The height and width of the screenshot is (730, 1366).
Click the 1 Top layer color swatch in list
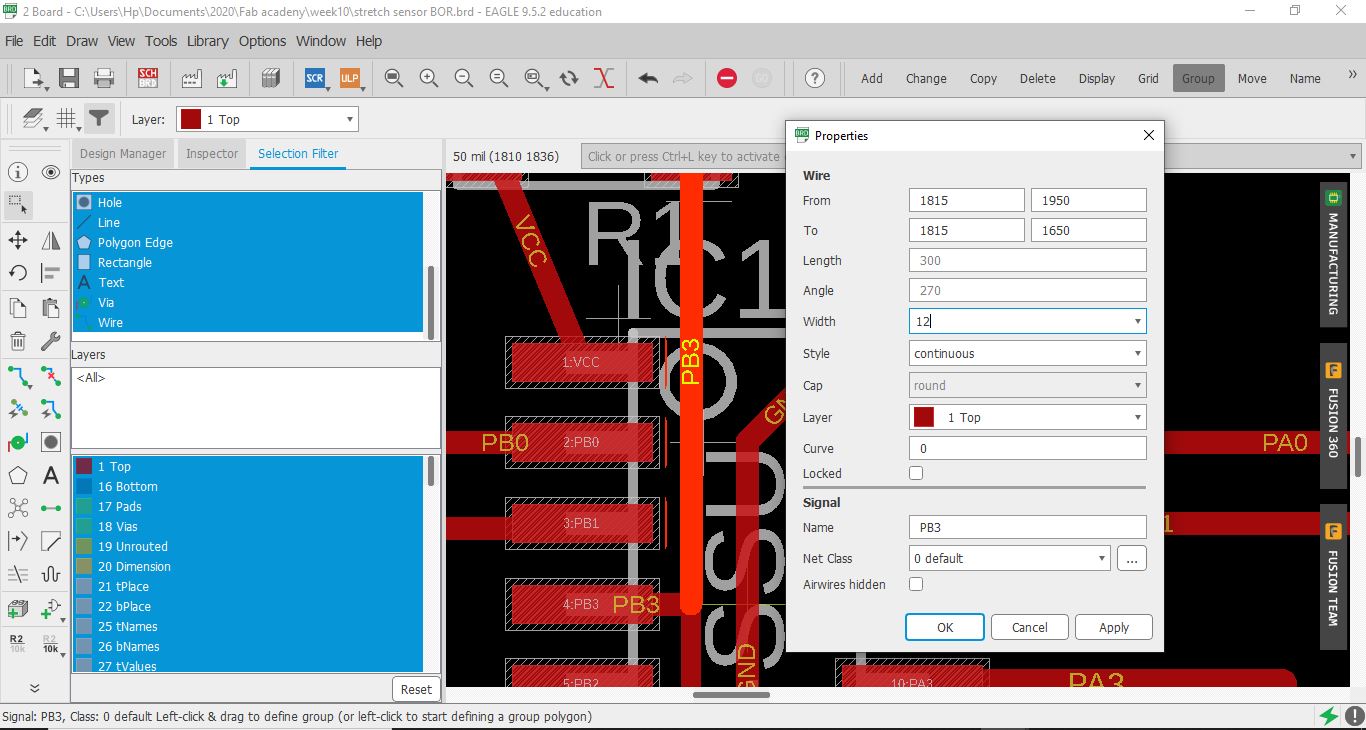point(84,467)
